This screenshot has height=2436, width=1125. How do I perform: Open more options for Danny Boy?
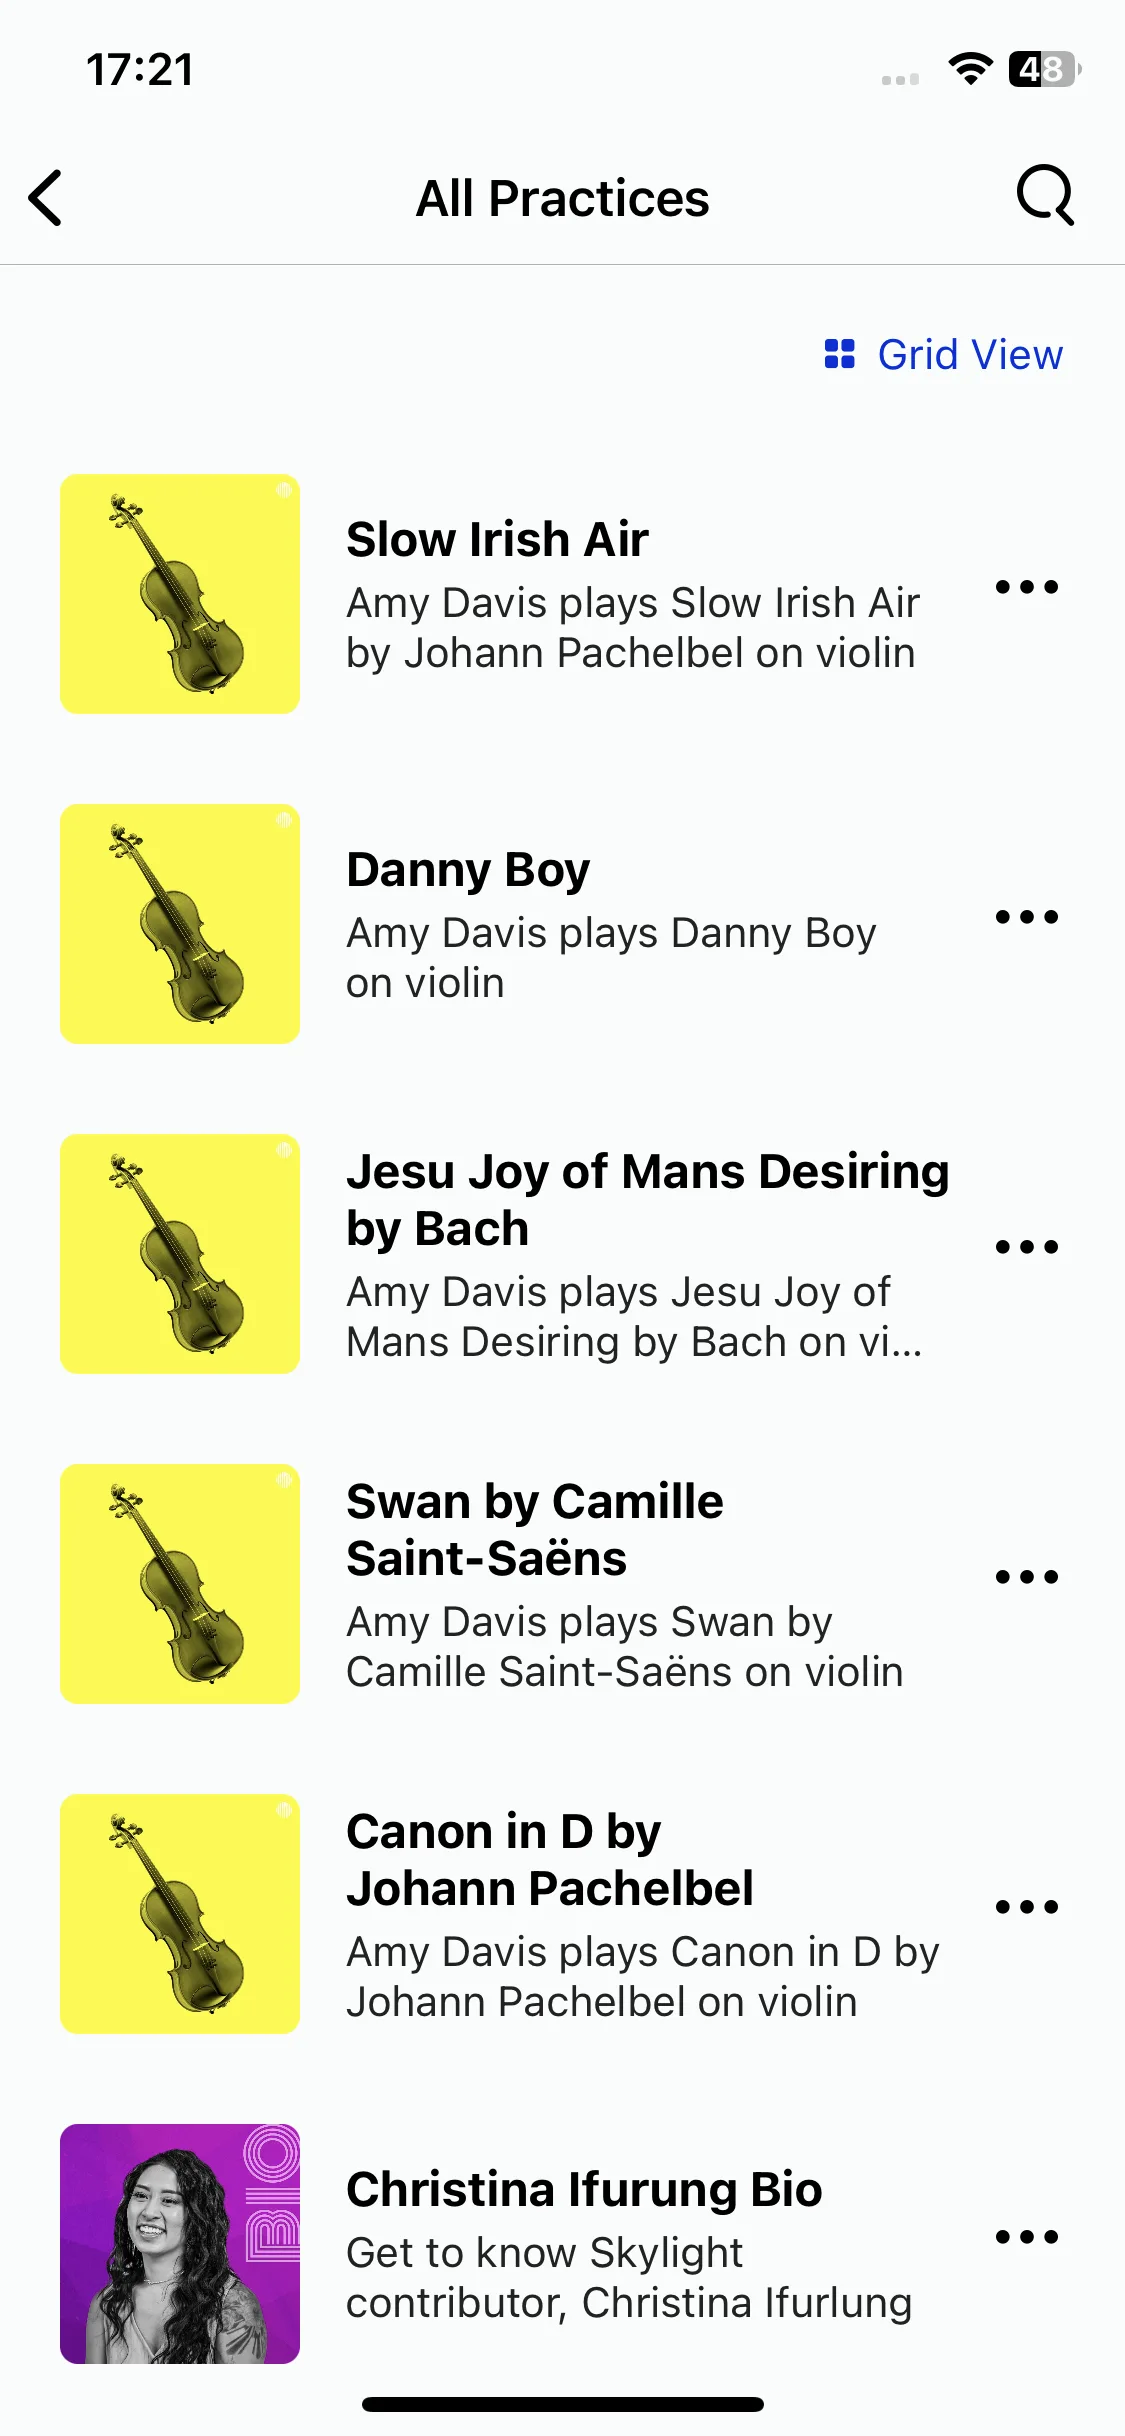1027,917
